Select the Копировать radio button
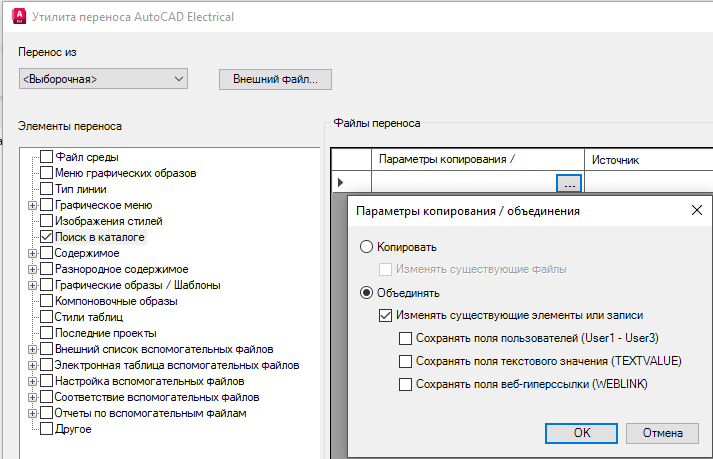The image size is (713, 459). tap(367, 247)
